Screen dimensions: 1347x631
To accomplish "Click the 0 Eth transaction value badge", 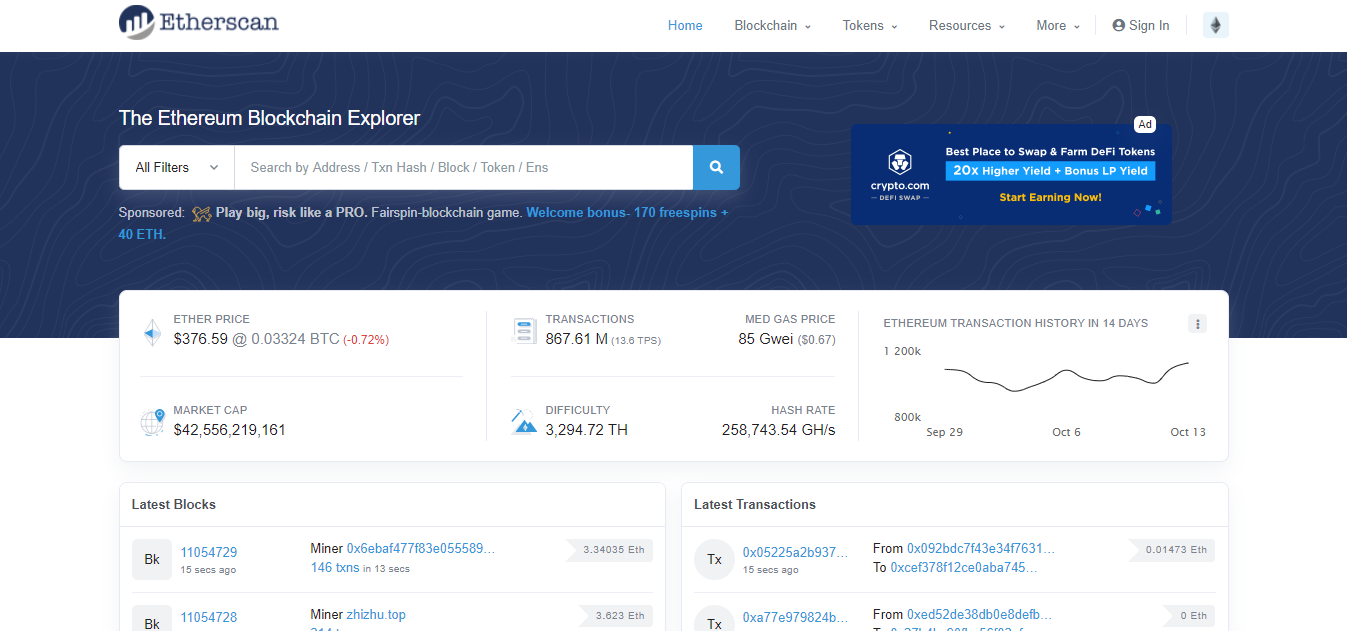I will (x=1190, y=615).
